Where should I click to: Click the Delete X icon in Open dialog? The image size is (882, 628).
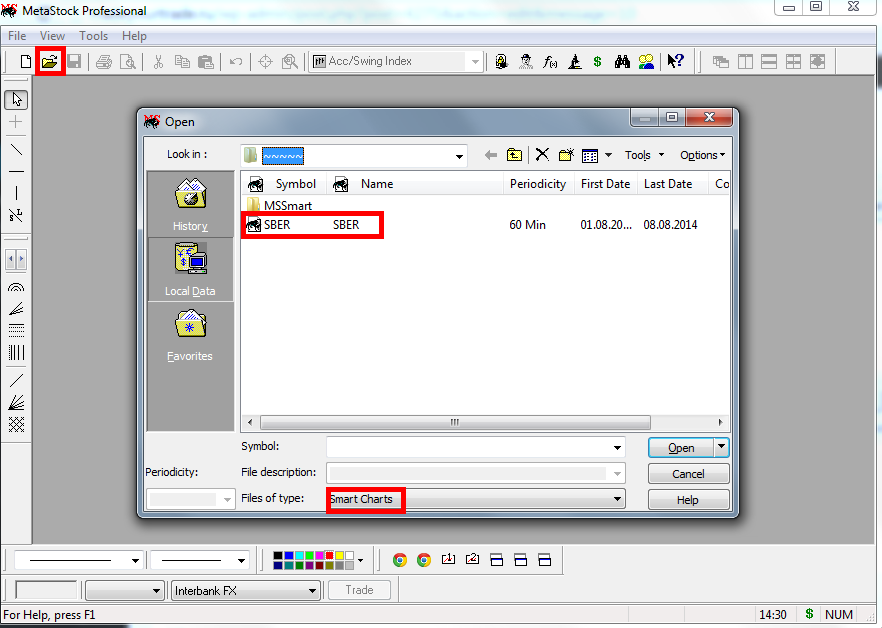tap(542, 155)
